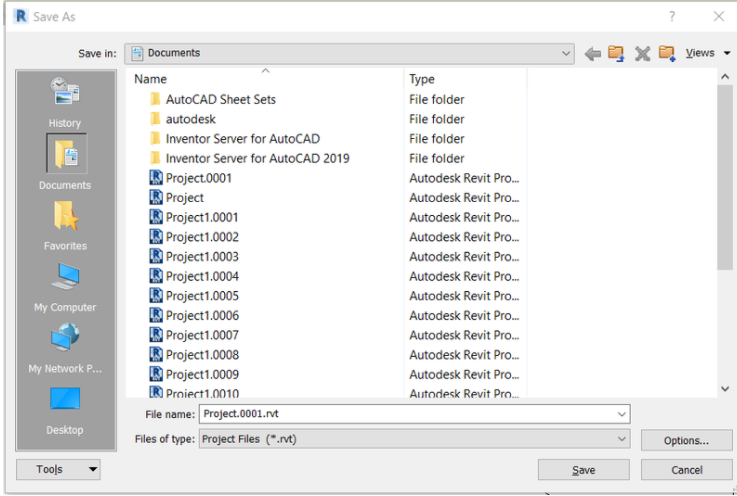Go up one folder level icon
Viewport: 737px width, 496px height.
tap(616, 54)
